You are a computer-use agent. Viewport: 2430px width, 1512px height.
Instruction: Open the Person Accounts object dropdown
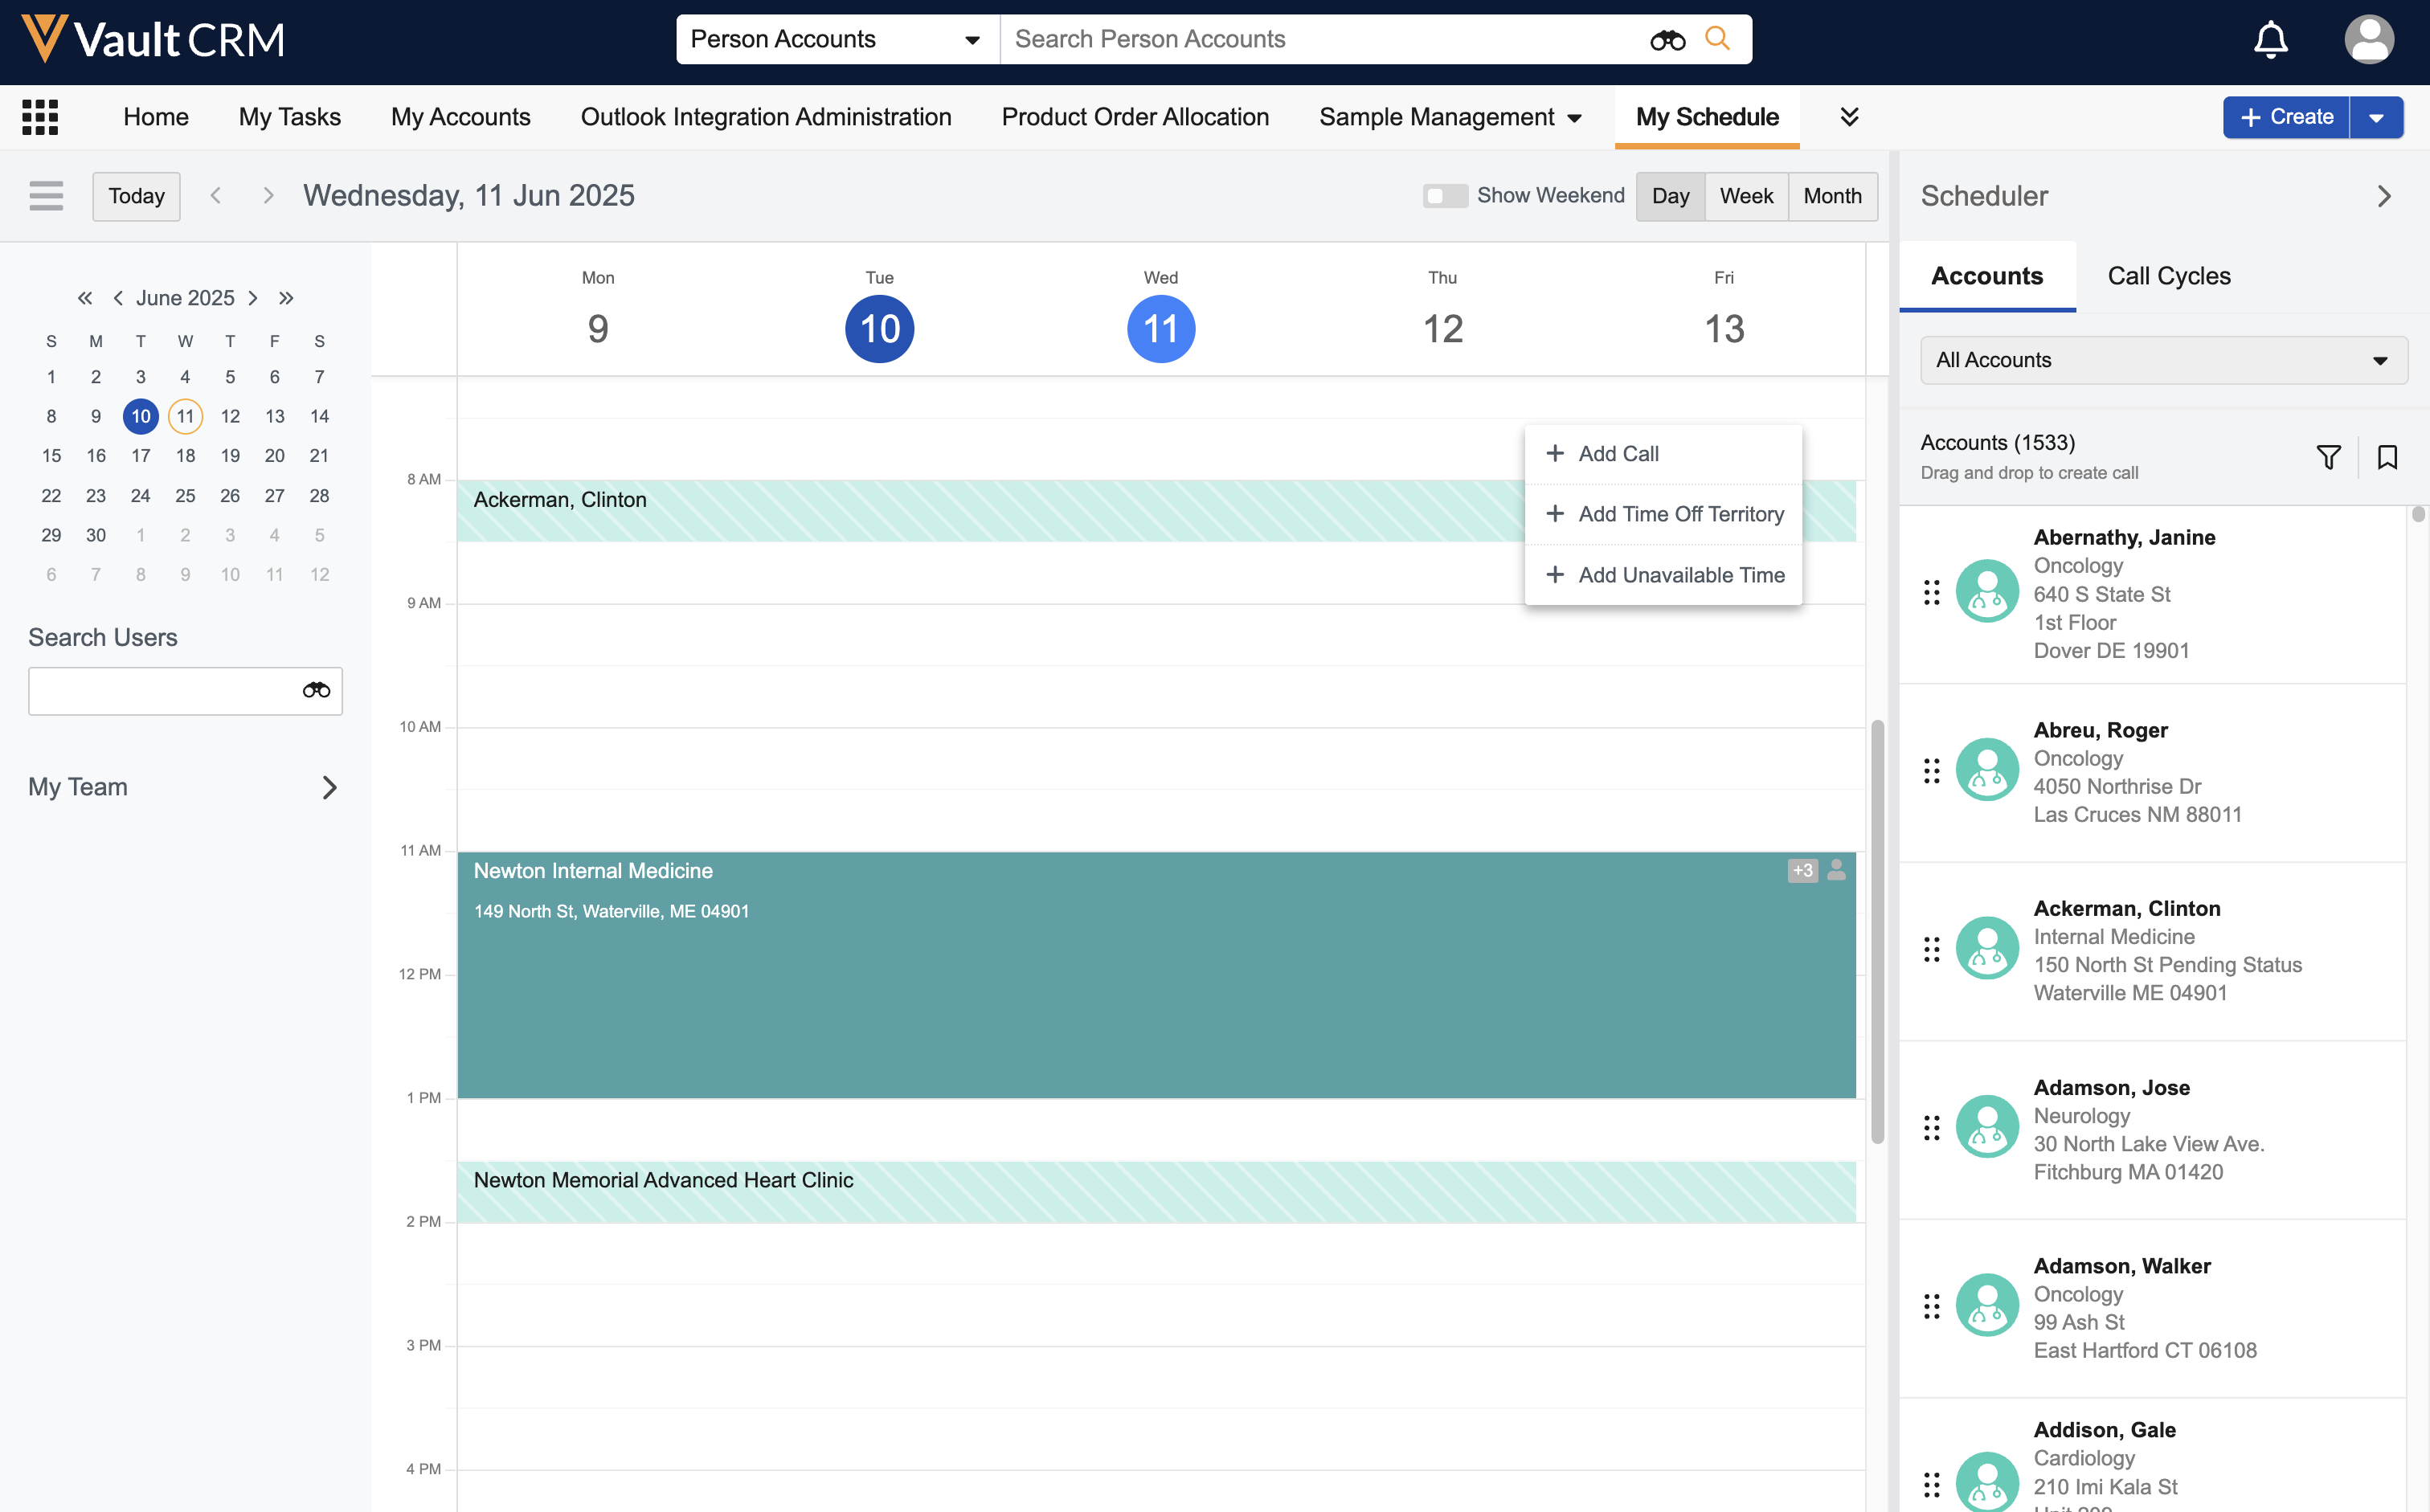(x=836, y=39)
